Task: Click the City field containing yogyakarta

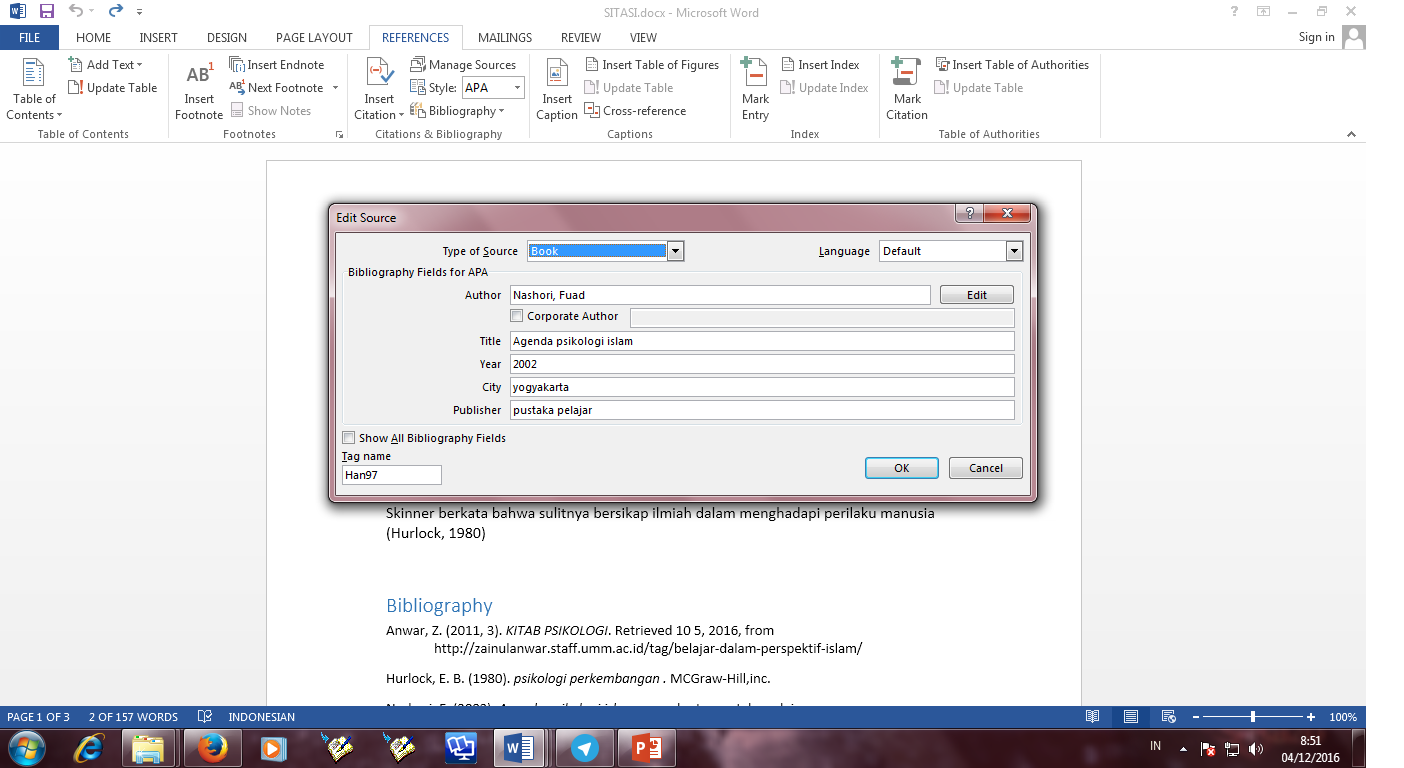Action: 762,387
